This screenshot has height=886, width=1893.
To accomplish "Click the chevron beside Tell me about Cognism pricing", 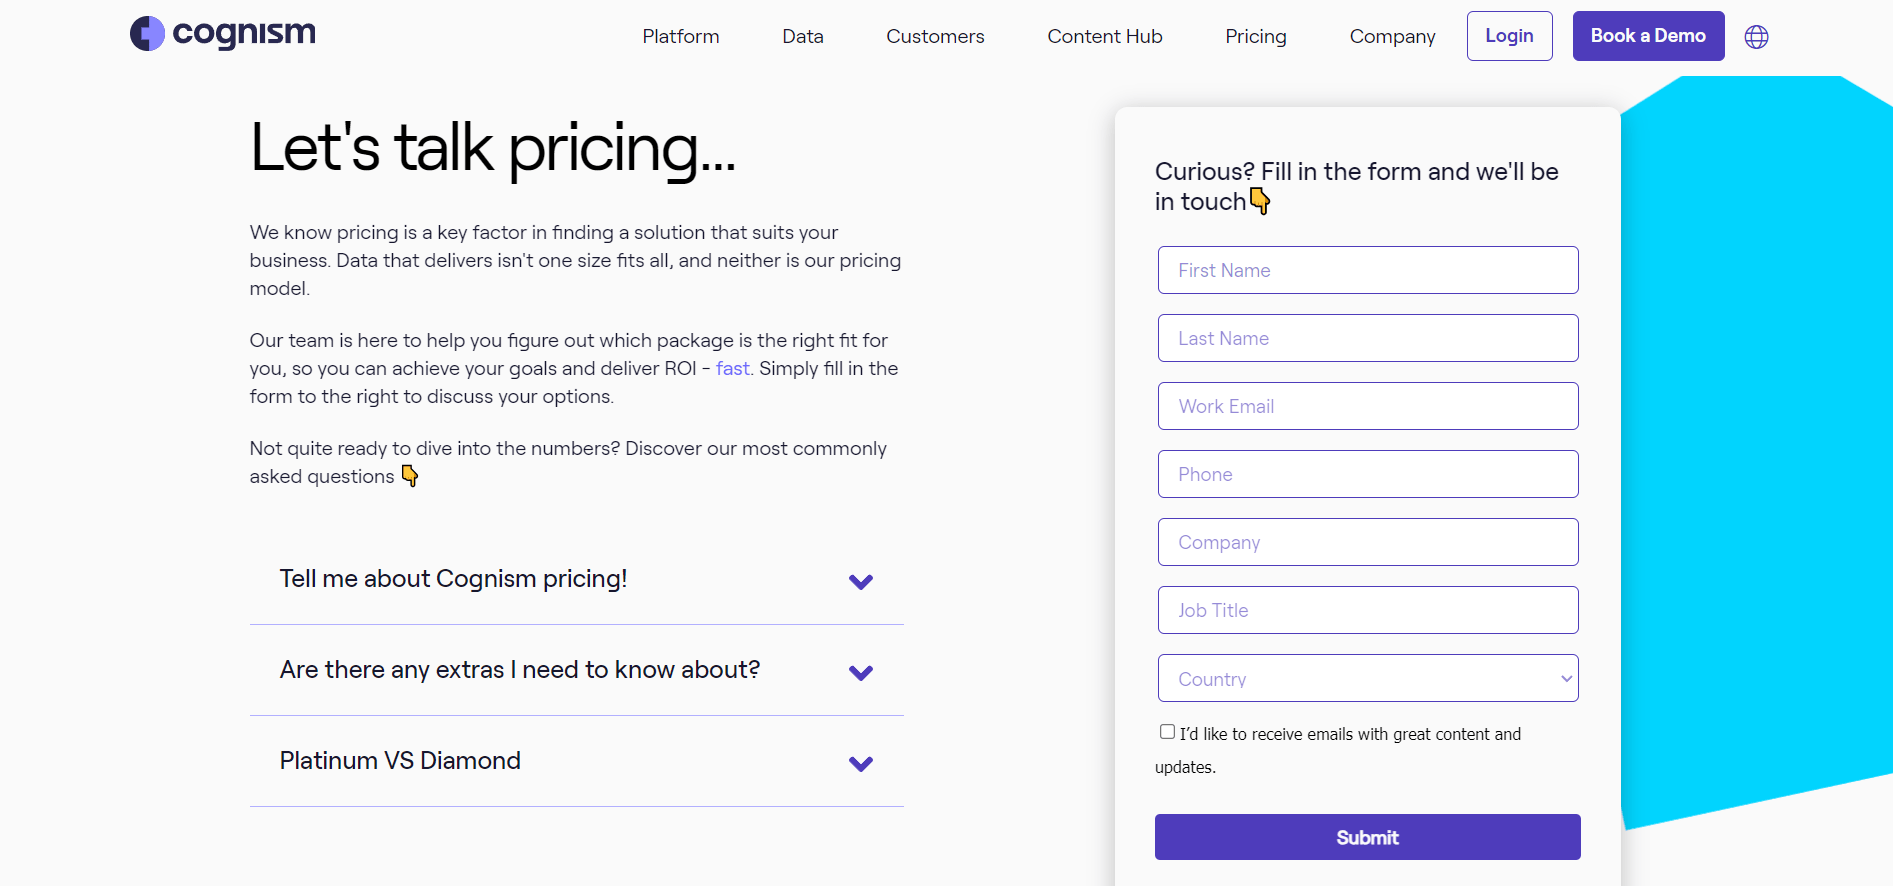I will pyautogui.click(x=860, y=582).
